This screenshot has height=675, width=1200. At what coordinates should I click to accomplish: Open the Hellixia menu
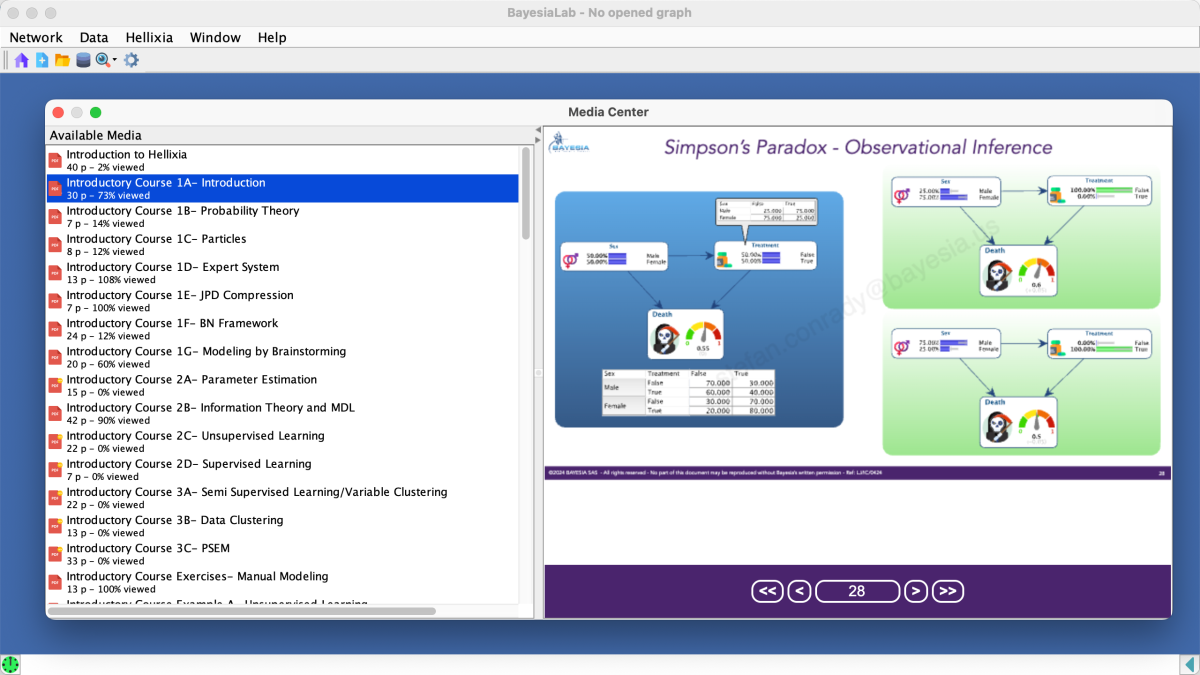coord(149,37)
